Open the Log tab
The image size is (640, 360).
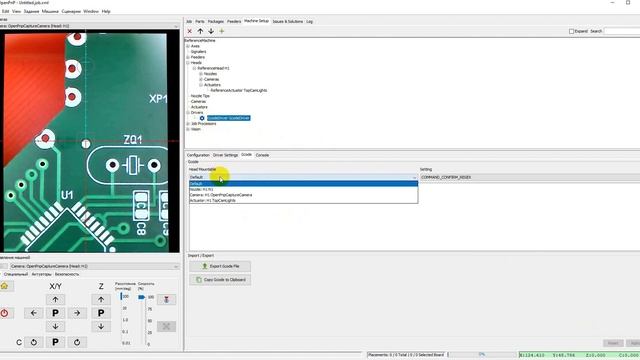click(309, 21)
